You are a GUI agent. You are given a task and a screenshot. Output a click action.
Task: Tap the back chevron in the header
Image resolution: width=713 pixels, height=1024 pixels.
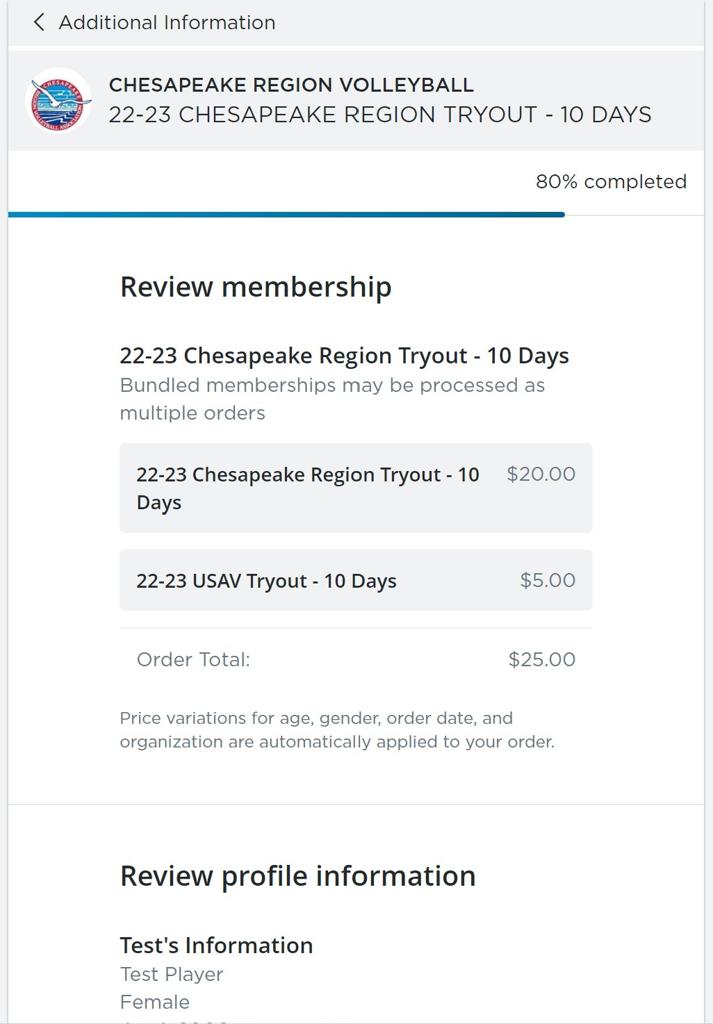38,22
